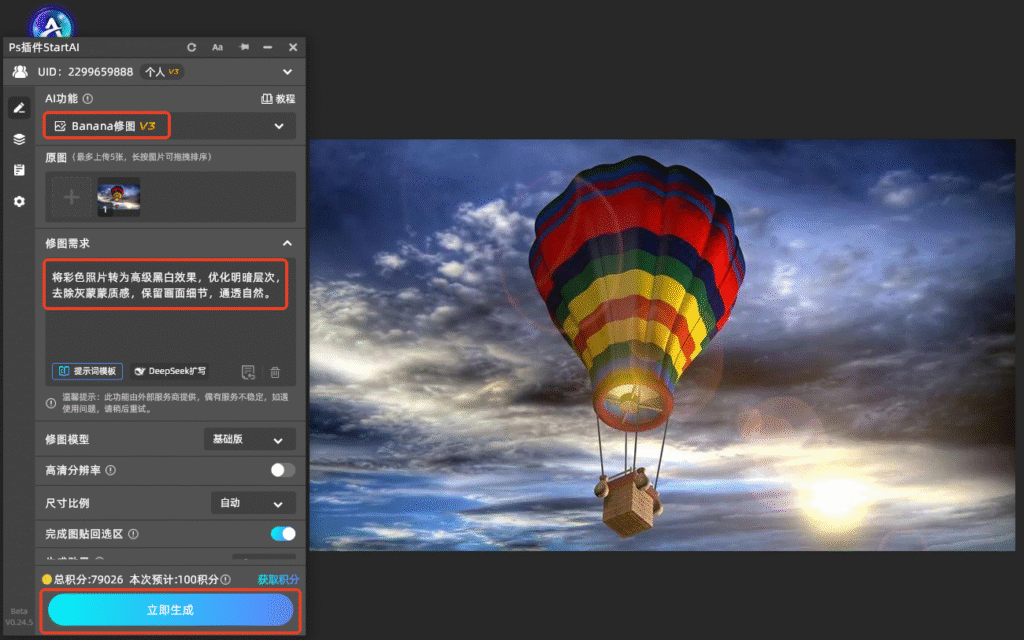Screen dimensions: 1024x640
Task: Expand the UID account dropdown arrow
Action: (x=287, y=72)
